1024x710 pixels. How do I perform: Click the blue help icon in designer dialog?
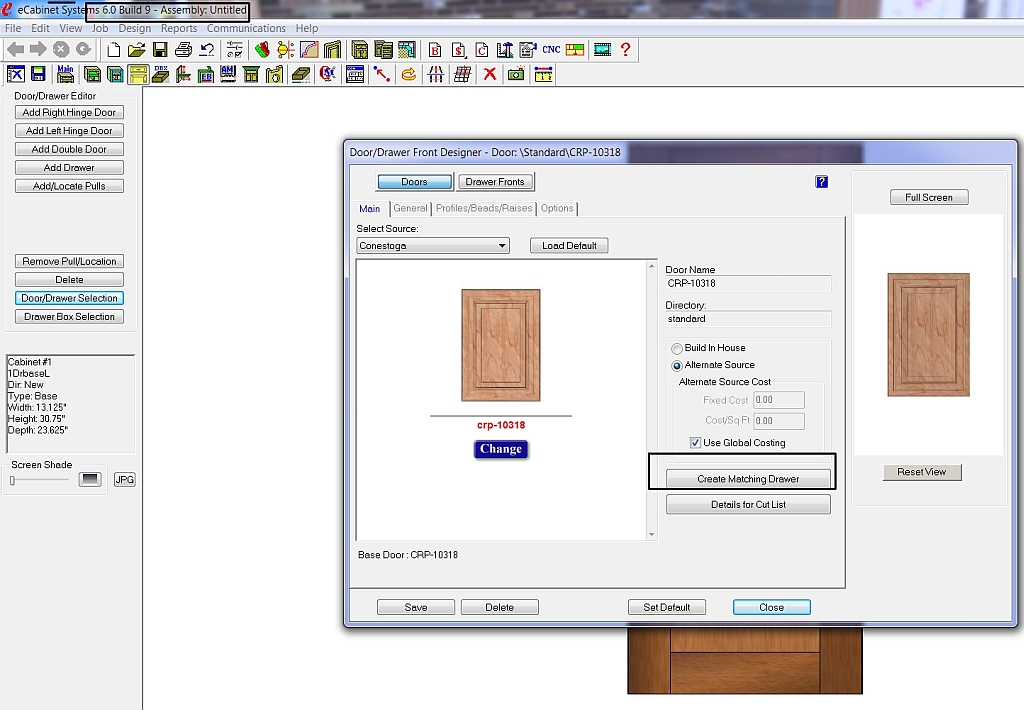(822, 182)
